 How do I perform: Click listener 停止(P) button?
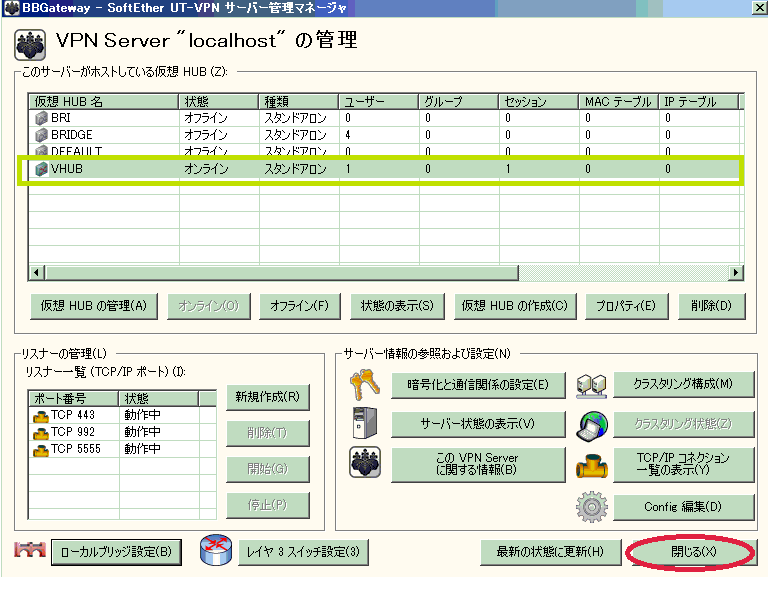[x=267, y=505]
